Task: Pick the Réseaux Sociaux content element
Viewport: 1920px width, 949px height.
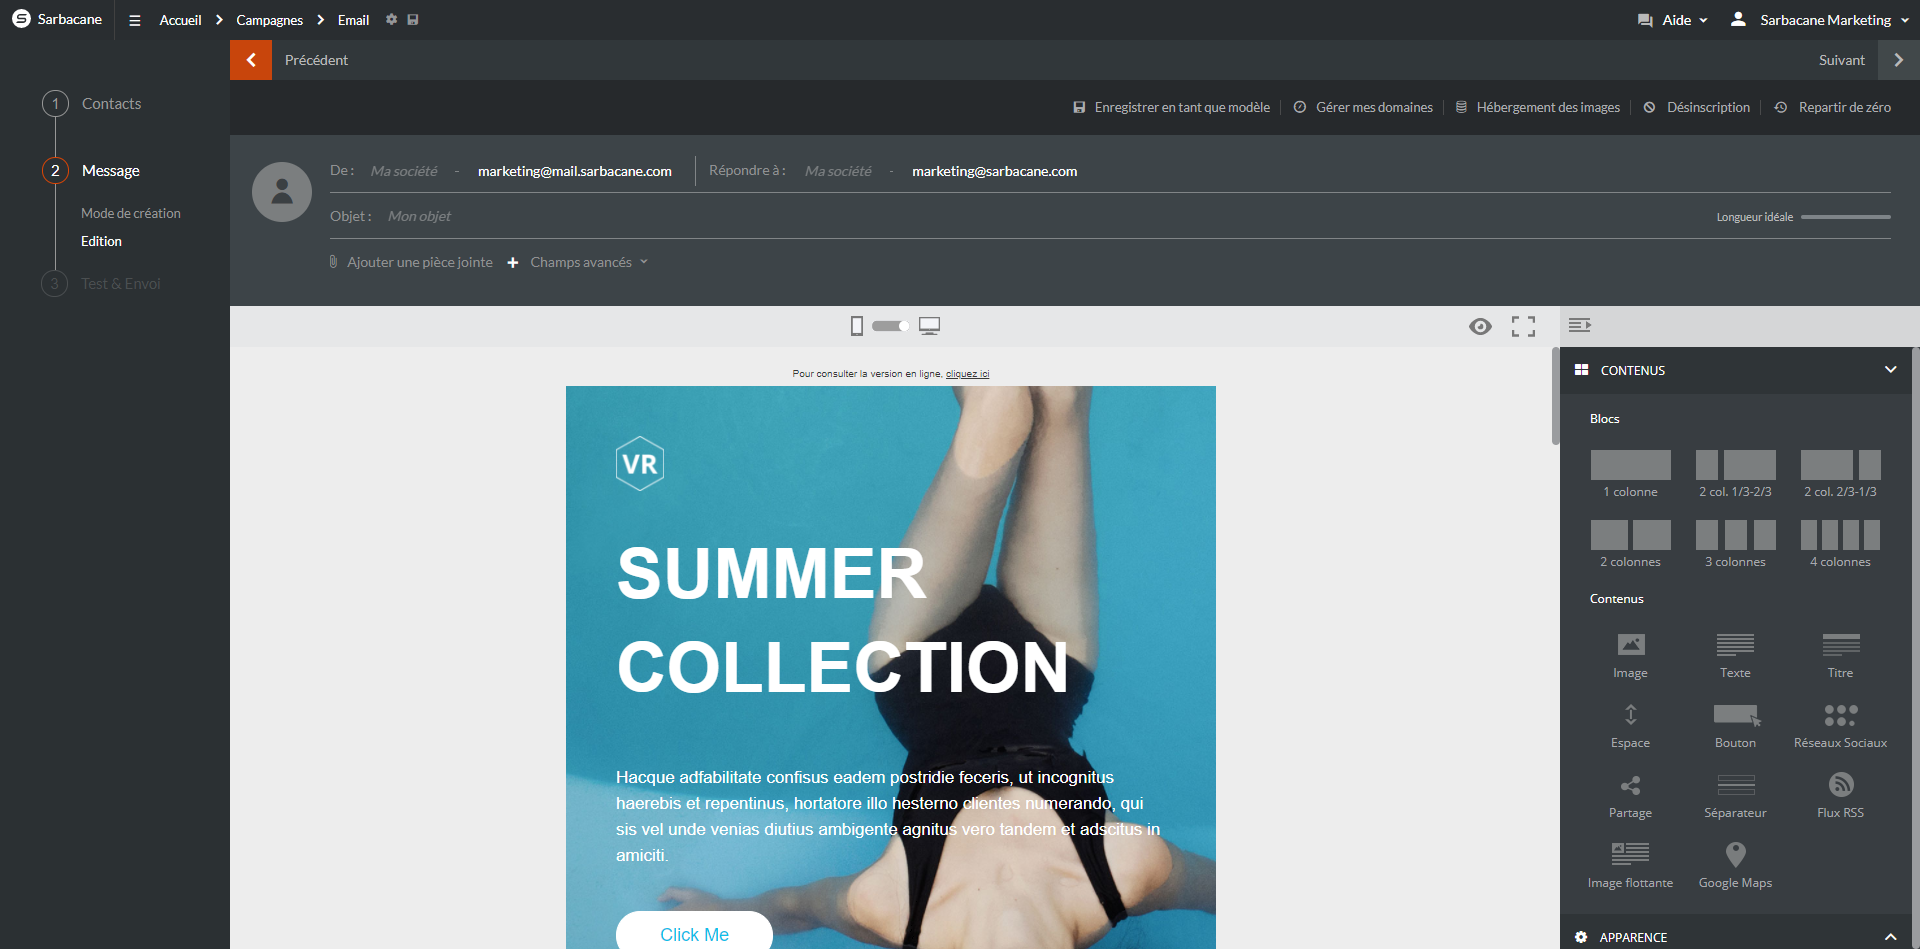Action: pos(1841,725)
